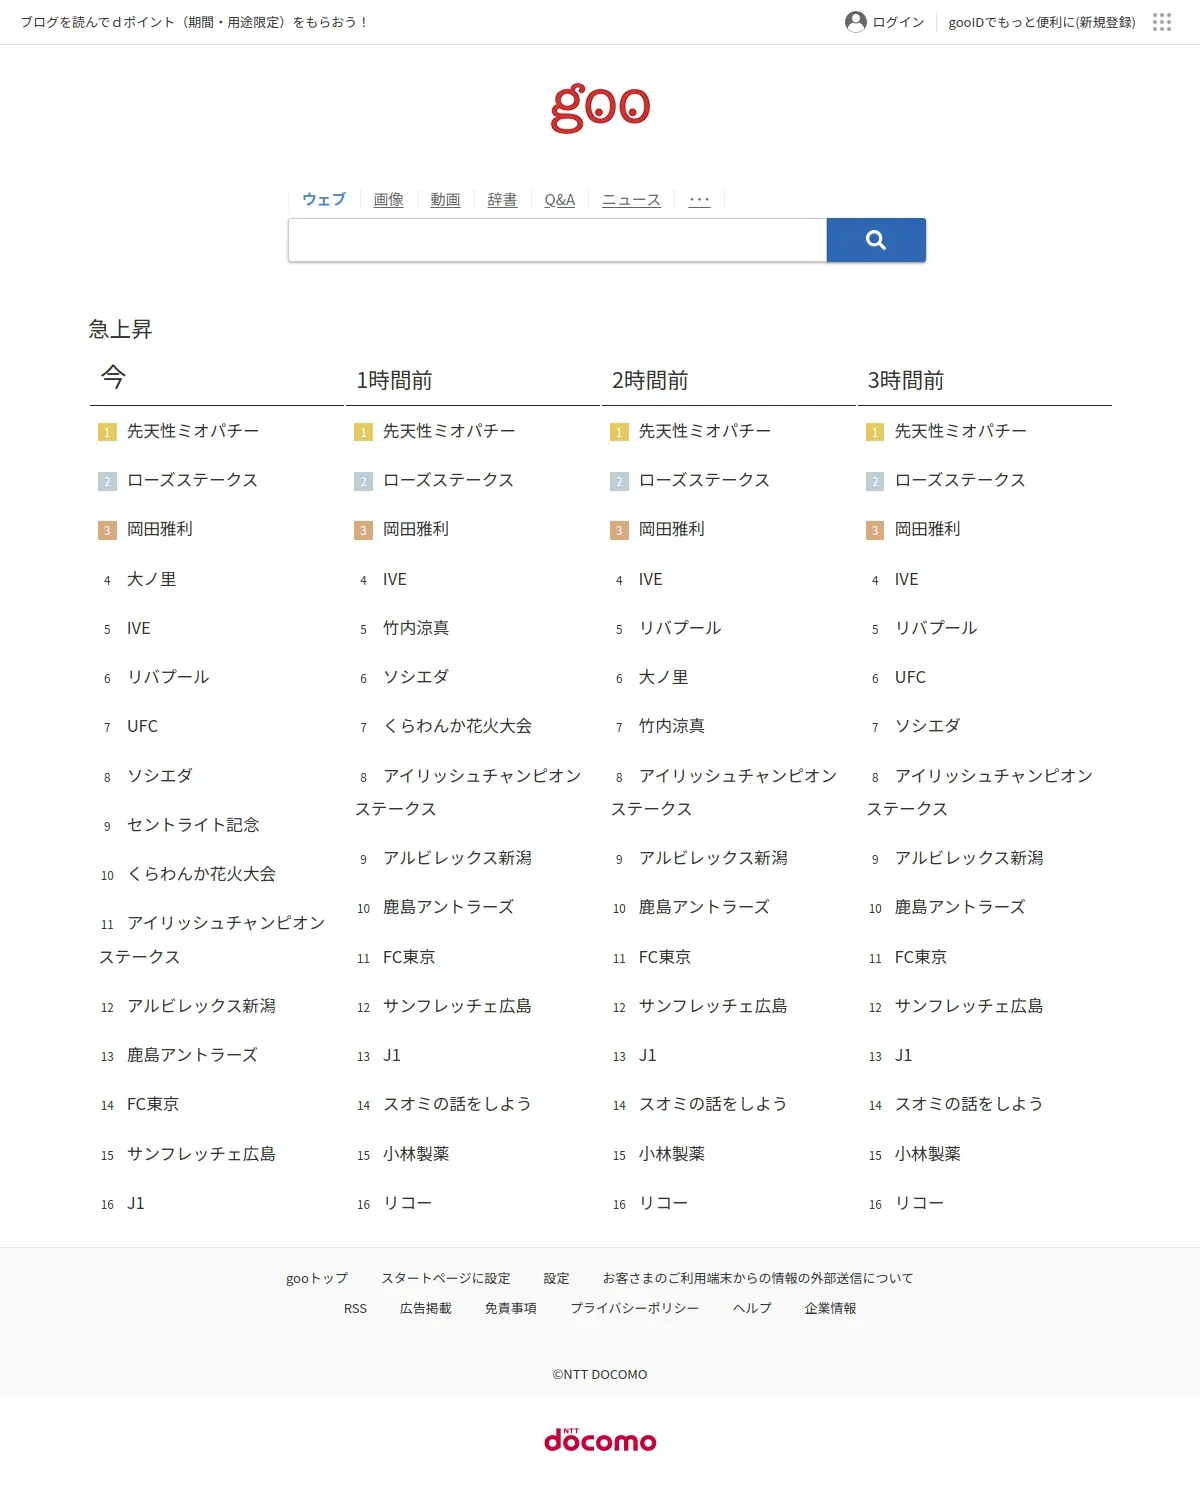Open FC東京 in the 1時間前 column
The height and width of the screenshot is (1485, 1200).
[x=409, y=957]
